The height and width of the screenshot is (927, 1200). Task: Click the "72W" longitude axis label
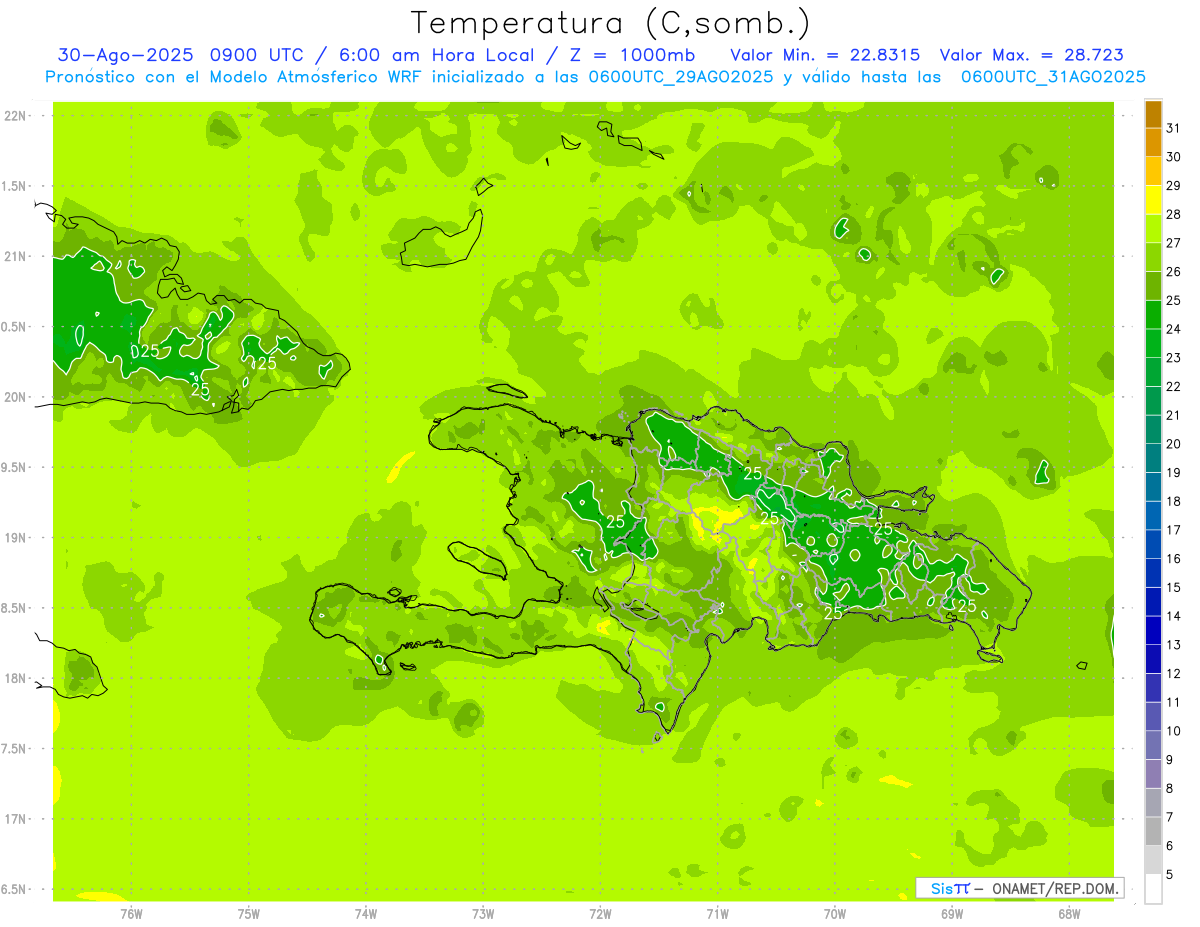[x=600, y=913]
